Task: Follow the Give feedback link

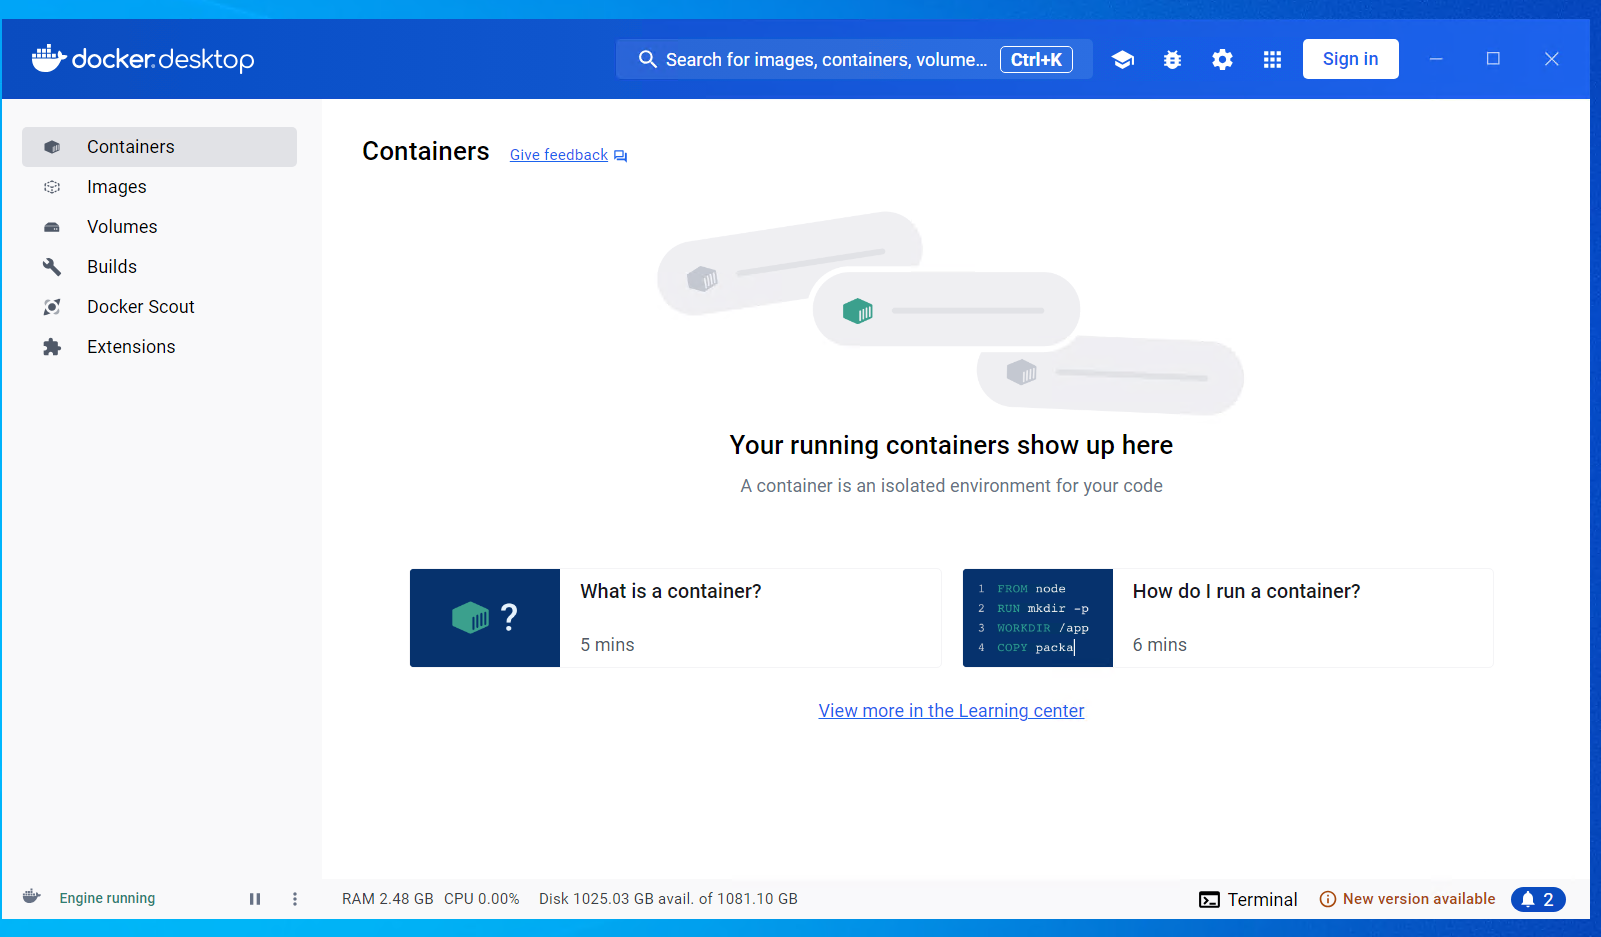Action: click(559, 155)
